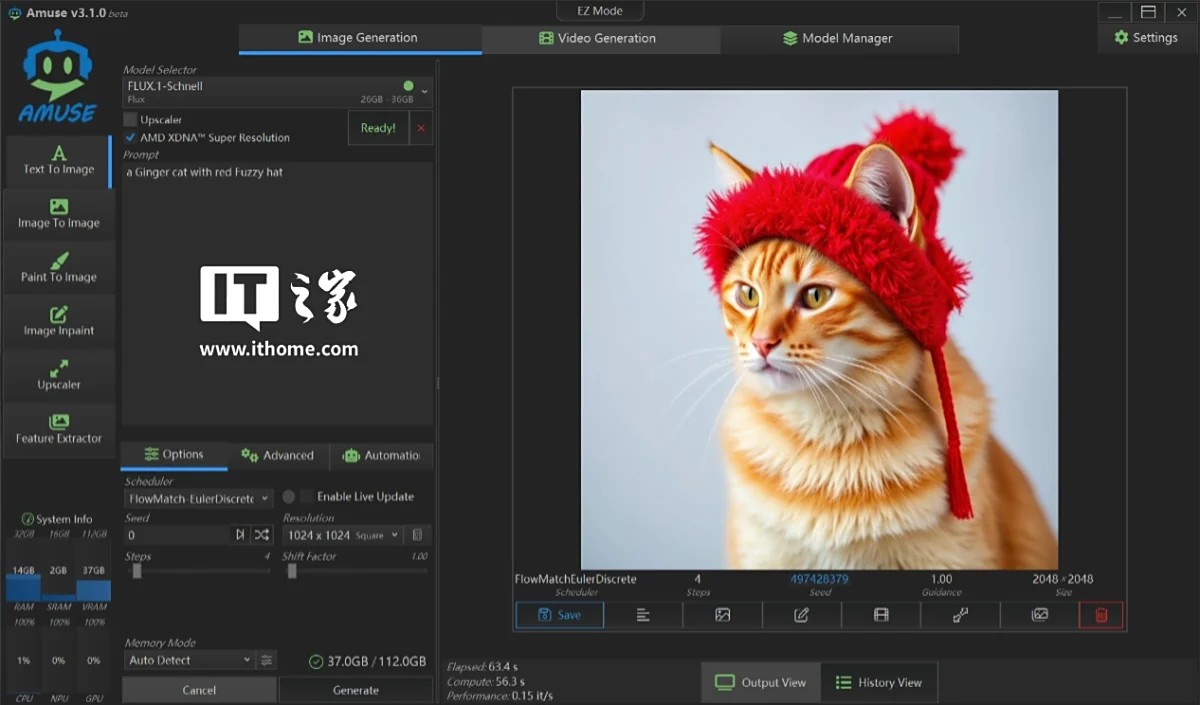This screenshot has width=1200, height=705.
Task: Click the Seed input field
Action: pos(176,535)
